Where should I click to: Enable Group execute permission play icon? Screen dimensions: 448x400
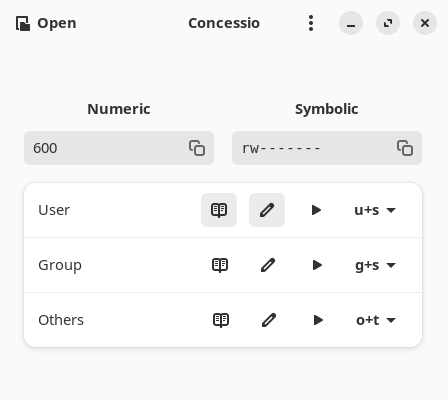(x=317, y=265)
